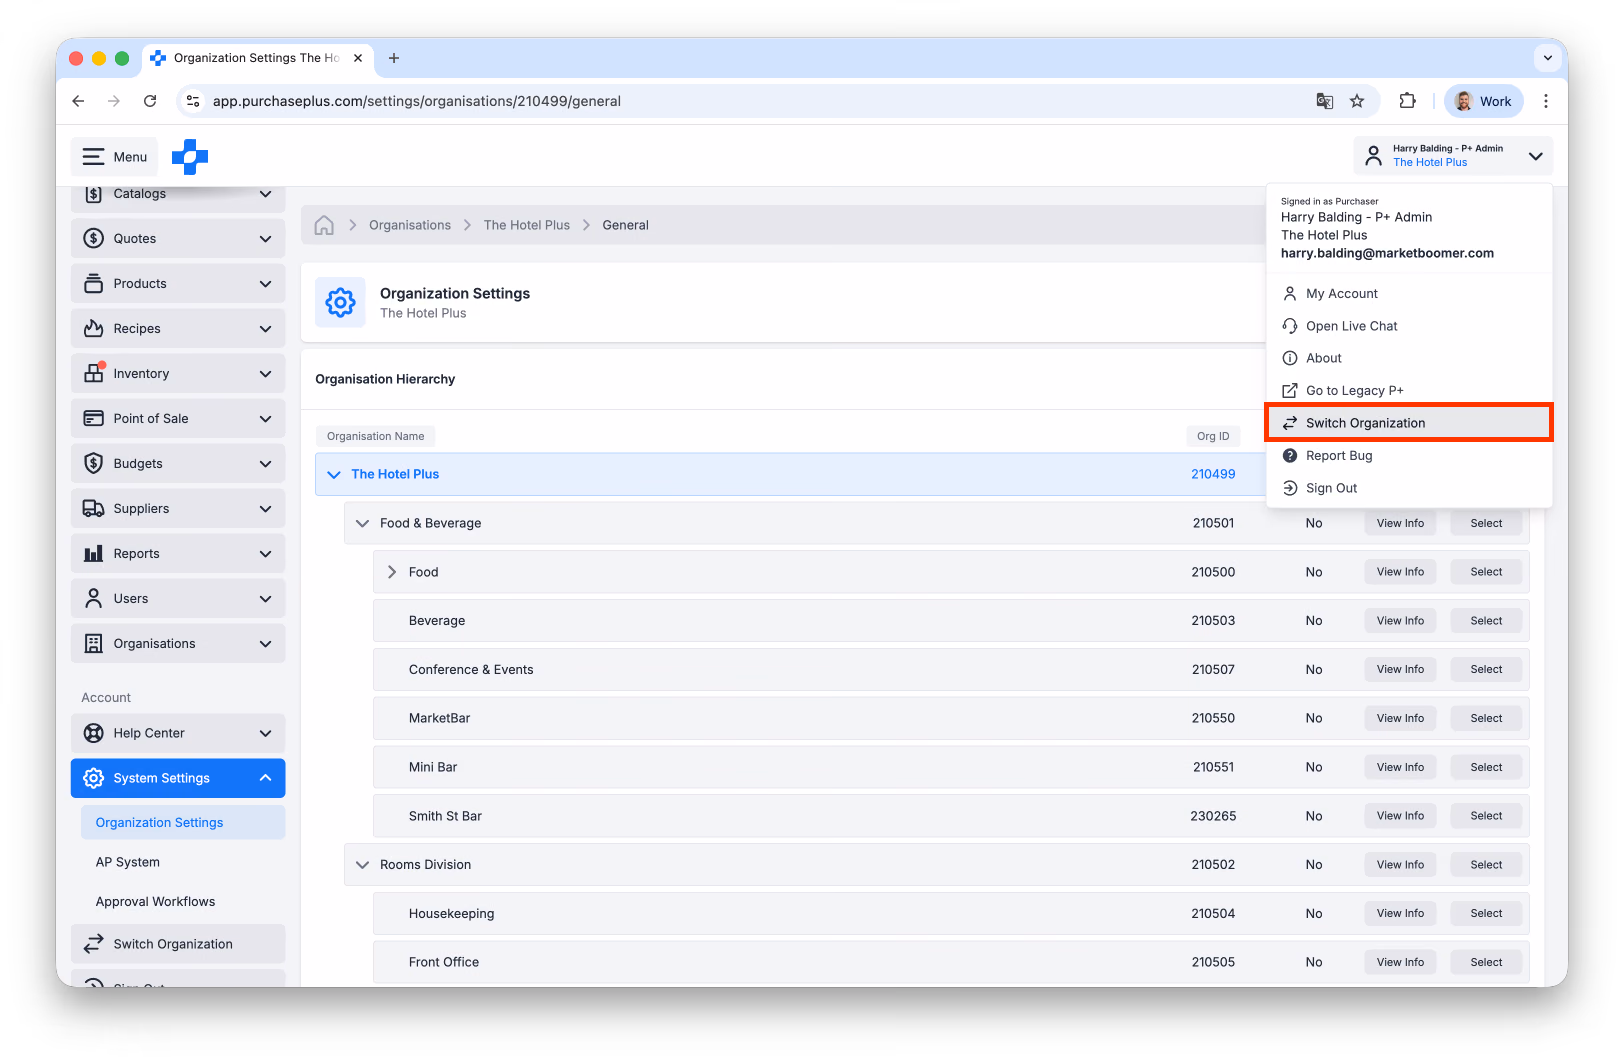Click the Organization Settings gear header icon
The width and height of the screenshot is (1624, 1061).
pos(340,302)
